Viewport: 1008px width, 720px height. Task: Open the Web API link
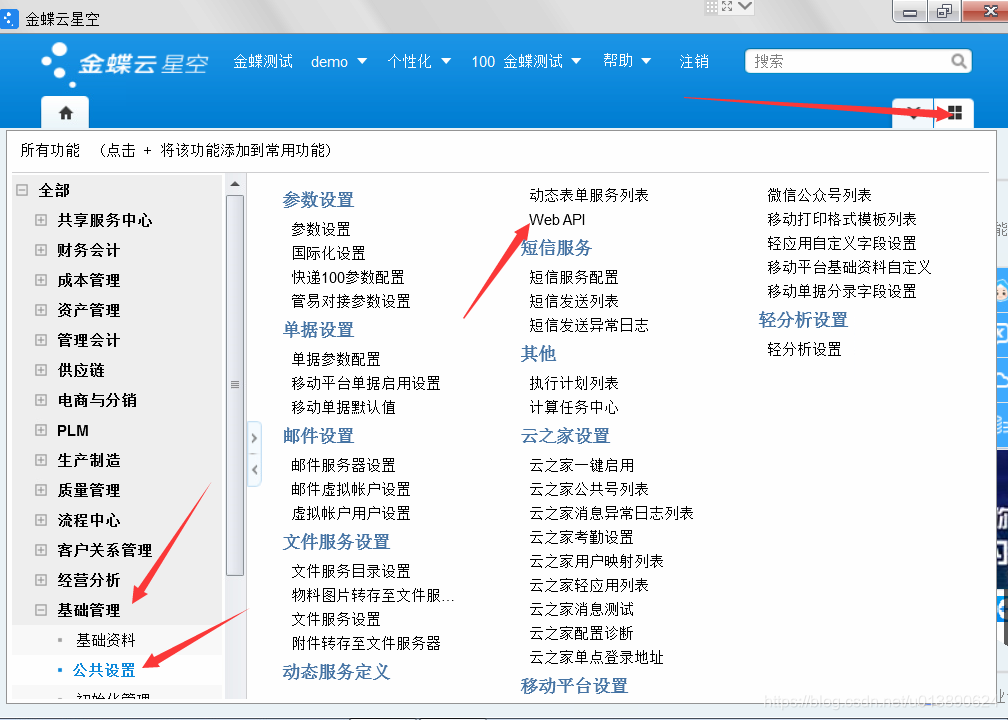point(557,220)
